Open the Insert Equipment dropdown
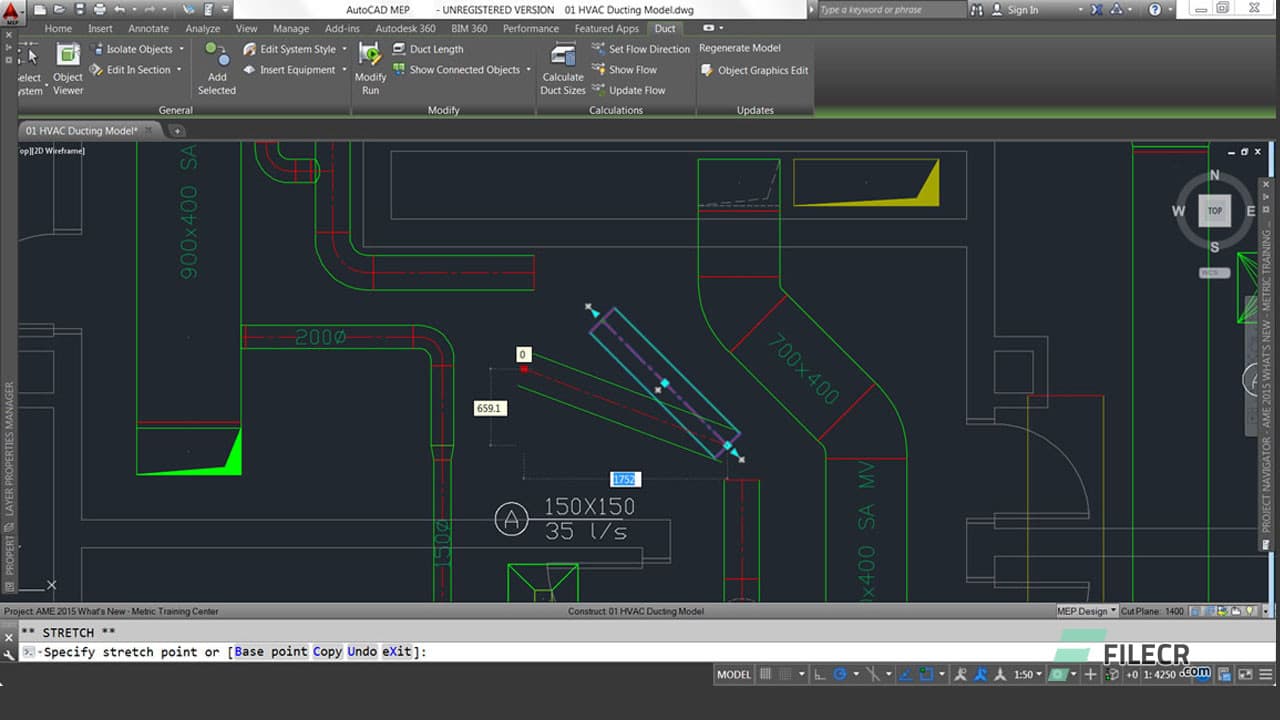Image resolution: width=1280 pixels, height=720 pixels. pyautogui.click(x=344, y=70)
